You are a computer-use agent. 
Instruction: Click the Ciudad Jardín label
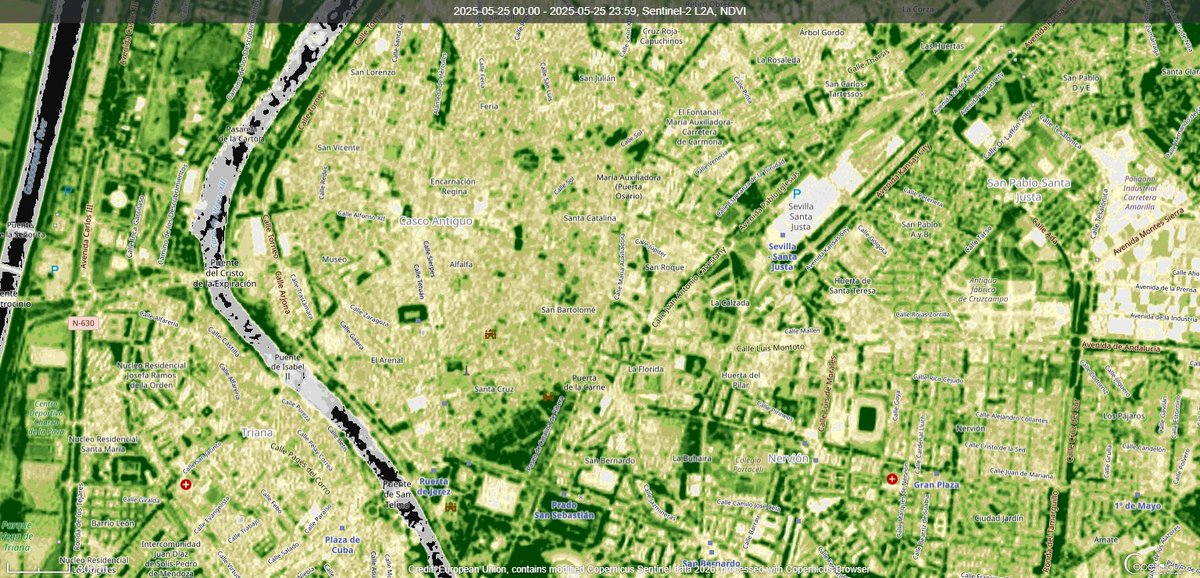(1001, 518)
